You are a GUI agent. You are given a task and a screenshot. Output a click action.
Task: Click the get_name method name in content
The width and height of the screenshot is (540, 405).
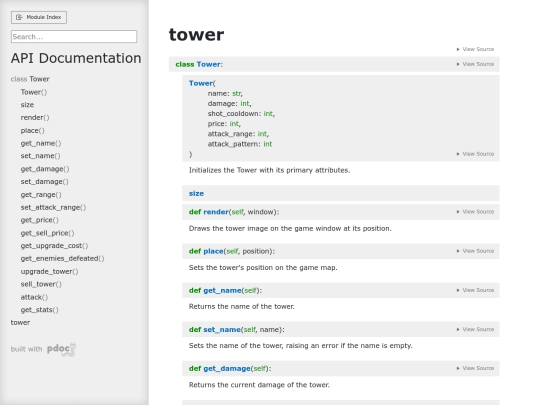(x=222, y=290)
